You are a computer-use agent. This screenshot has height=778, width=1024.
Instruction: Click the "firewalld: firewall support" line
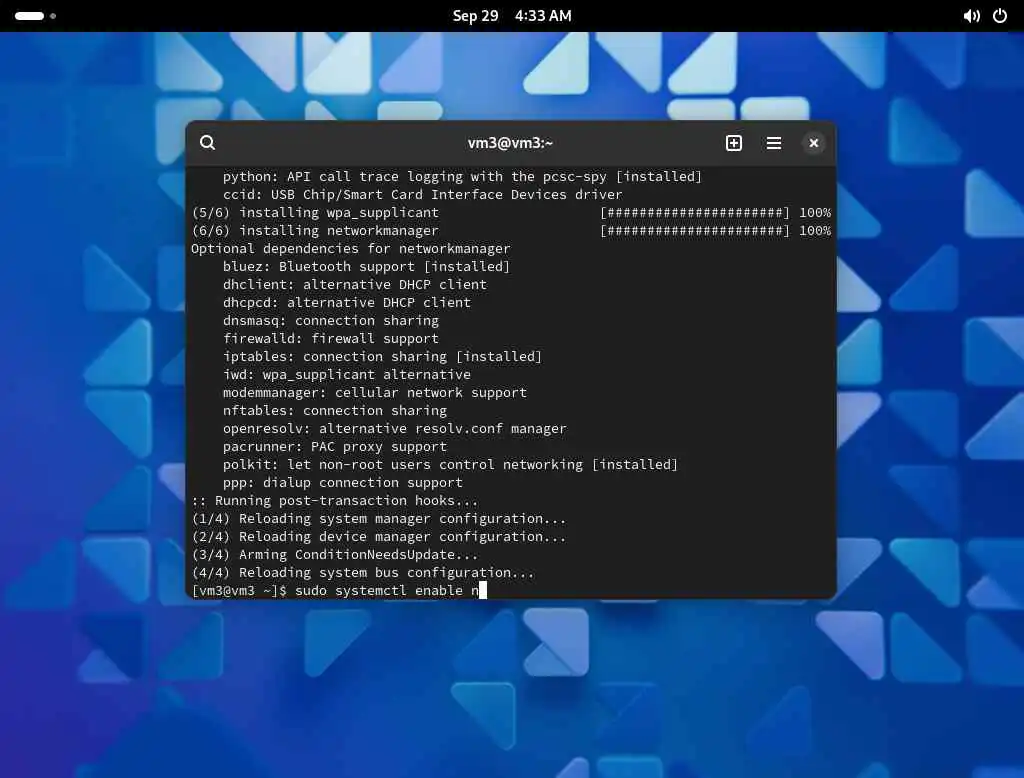330,338
